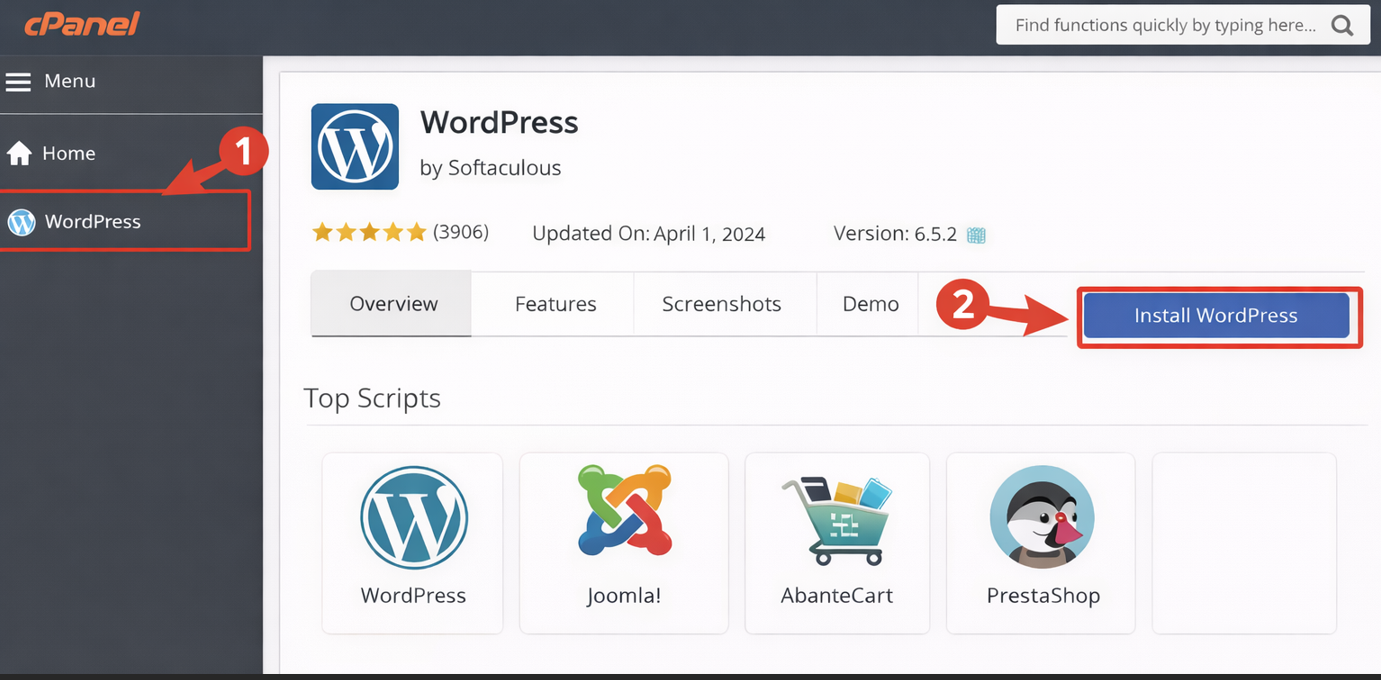Viewport: 1381px width, 680px height.
Task: Open the PrestaShop script card
Action: [x=1041, y=543]
